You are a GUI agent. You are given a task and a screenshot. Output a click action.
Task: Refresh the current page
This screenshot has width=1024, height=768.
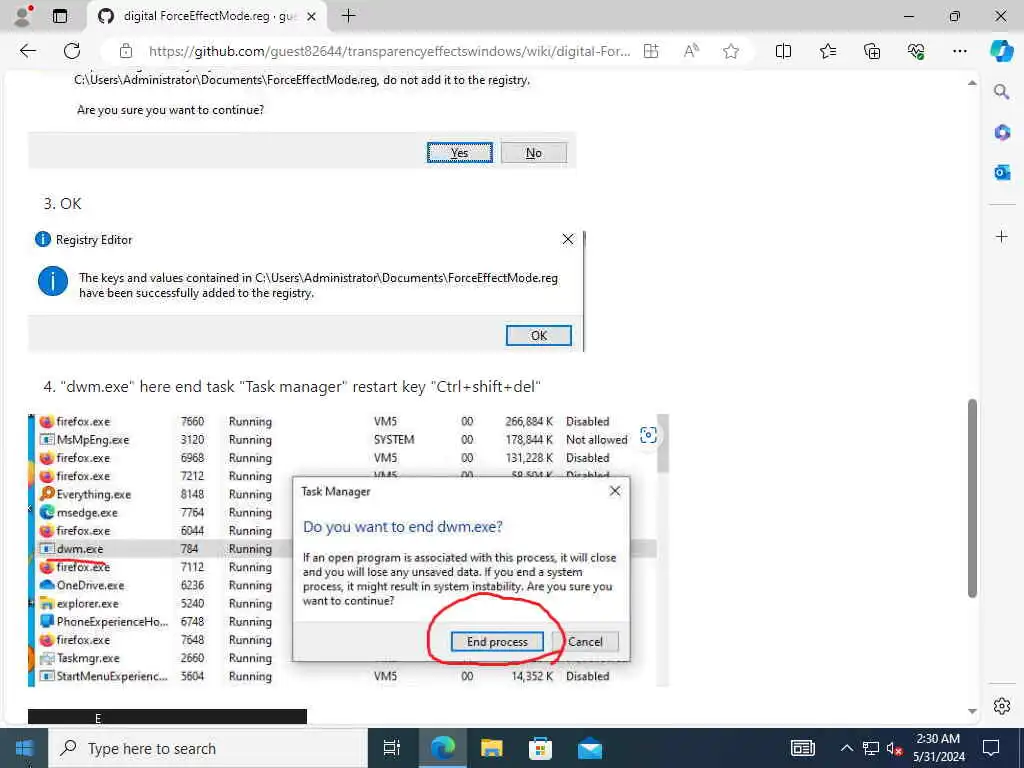(72, 51)
